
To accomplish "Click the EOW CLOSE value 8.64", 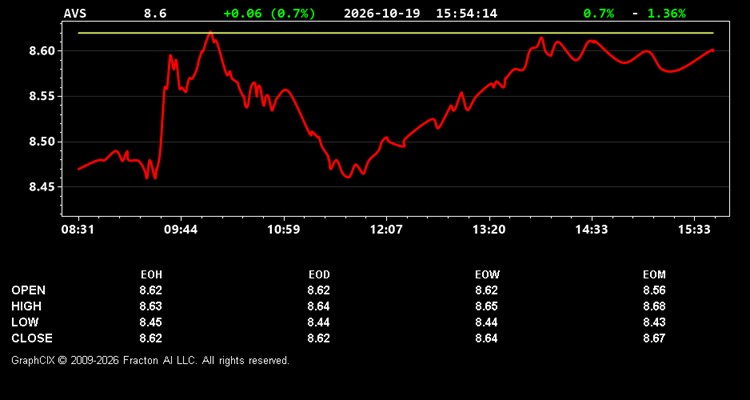I will [486, 338].
